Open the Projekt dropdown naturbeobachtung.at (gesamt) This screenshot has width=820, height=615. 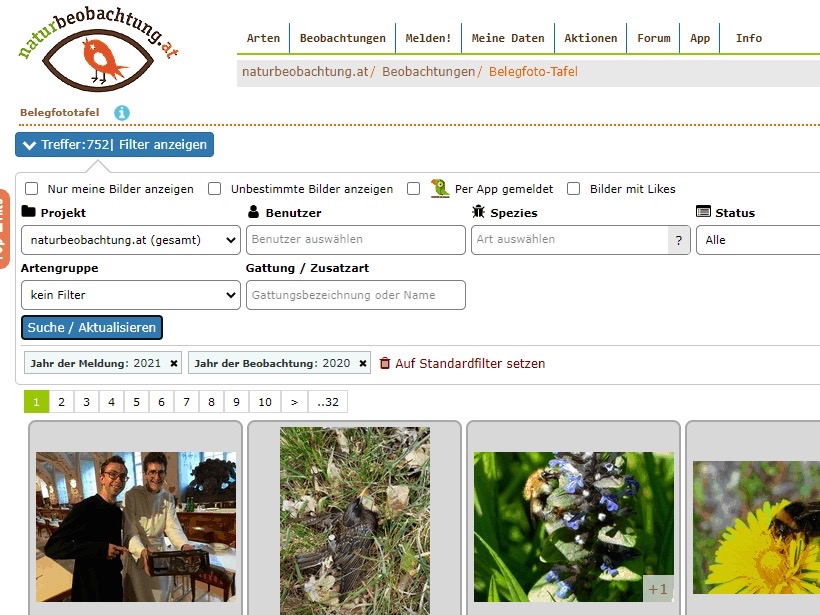[131, 240]
